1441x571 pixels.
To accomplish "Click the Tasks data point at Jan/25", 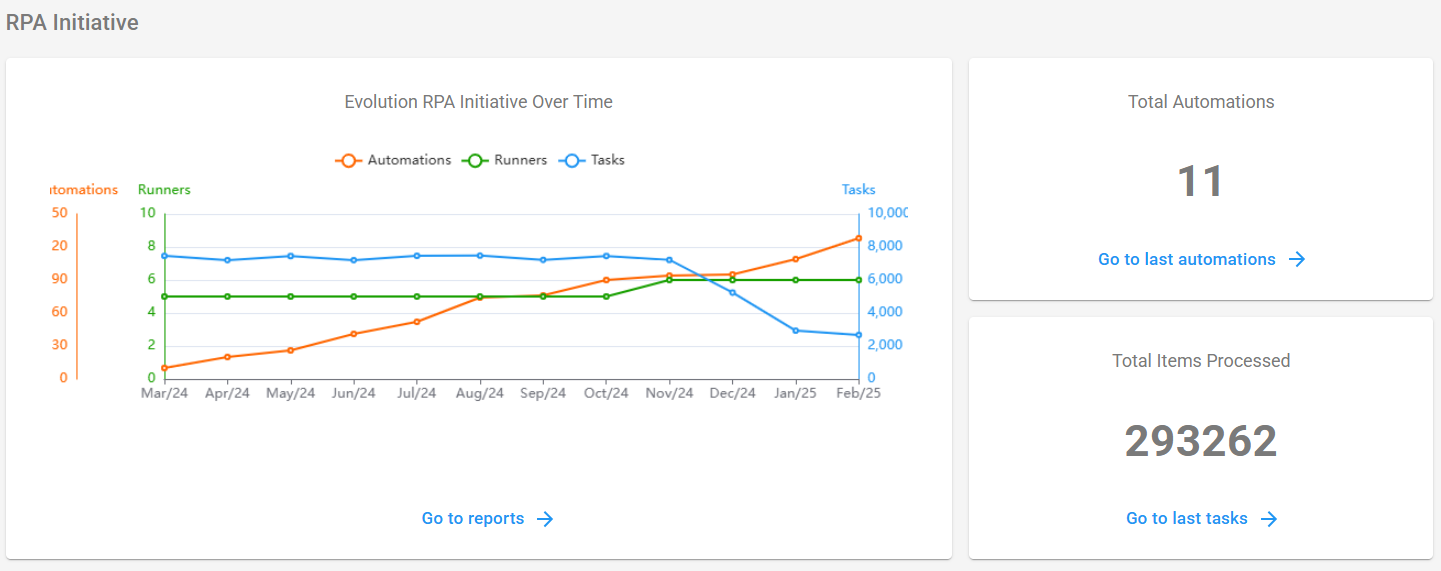I will point(795,330).
